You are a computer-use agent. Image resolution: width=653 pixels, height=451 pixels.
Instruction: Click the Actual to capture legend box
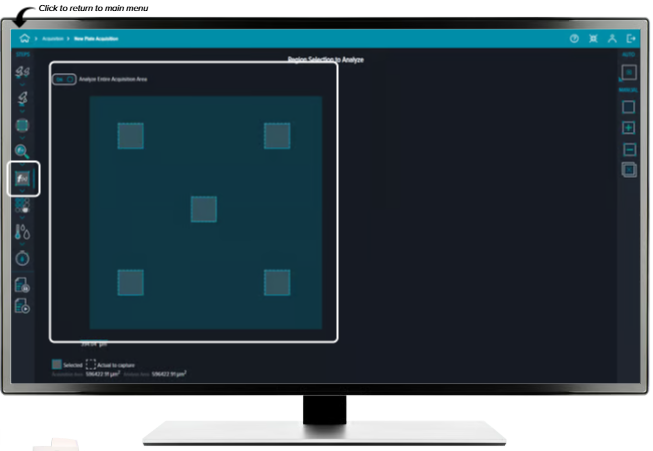[91, 364]
